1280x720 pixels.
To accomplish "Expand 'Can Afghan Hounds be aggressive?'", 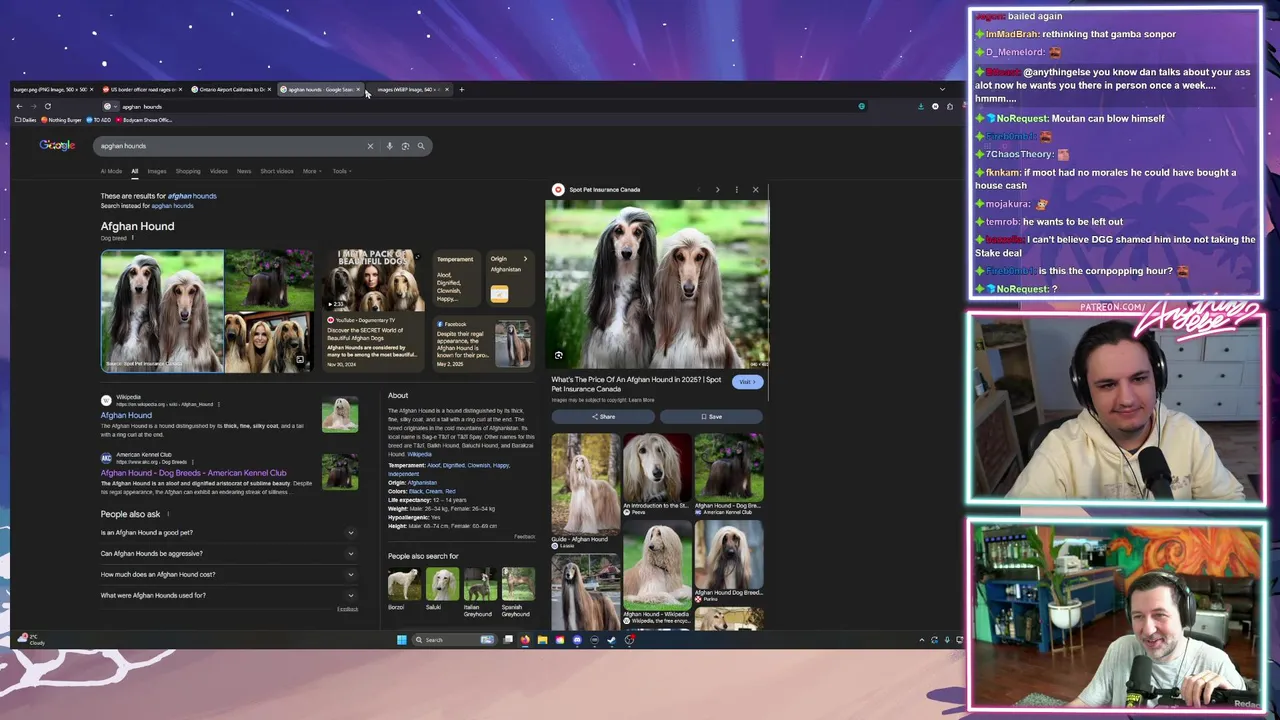I will (x=228, y=554).
